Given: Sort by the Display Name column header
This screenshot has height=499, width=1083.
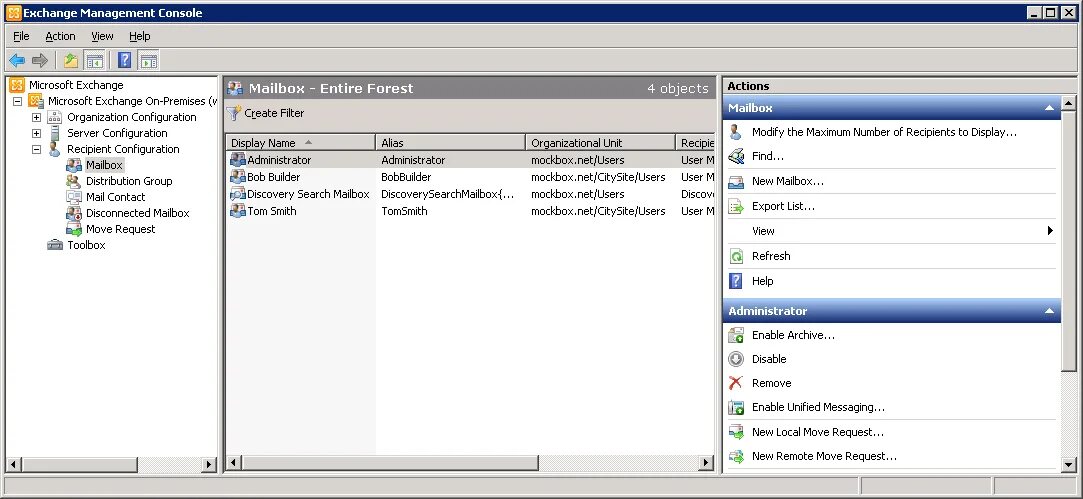Looking at the screenshot, I should 300,142.
